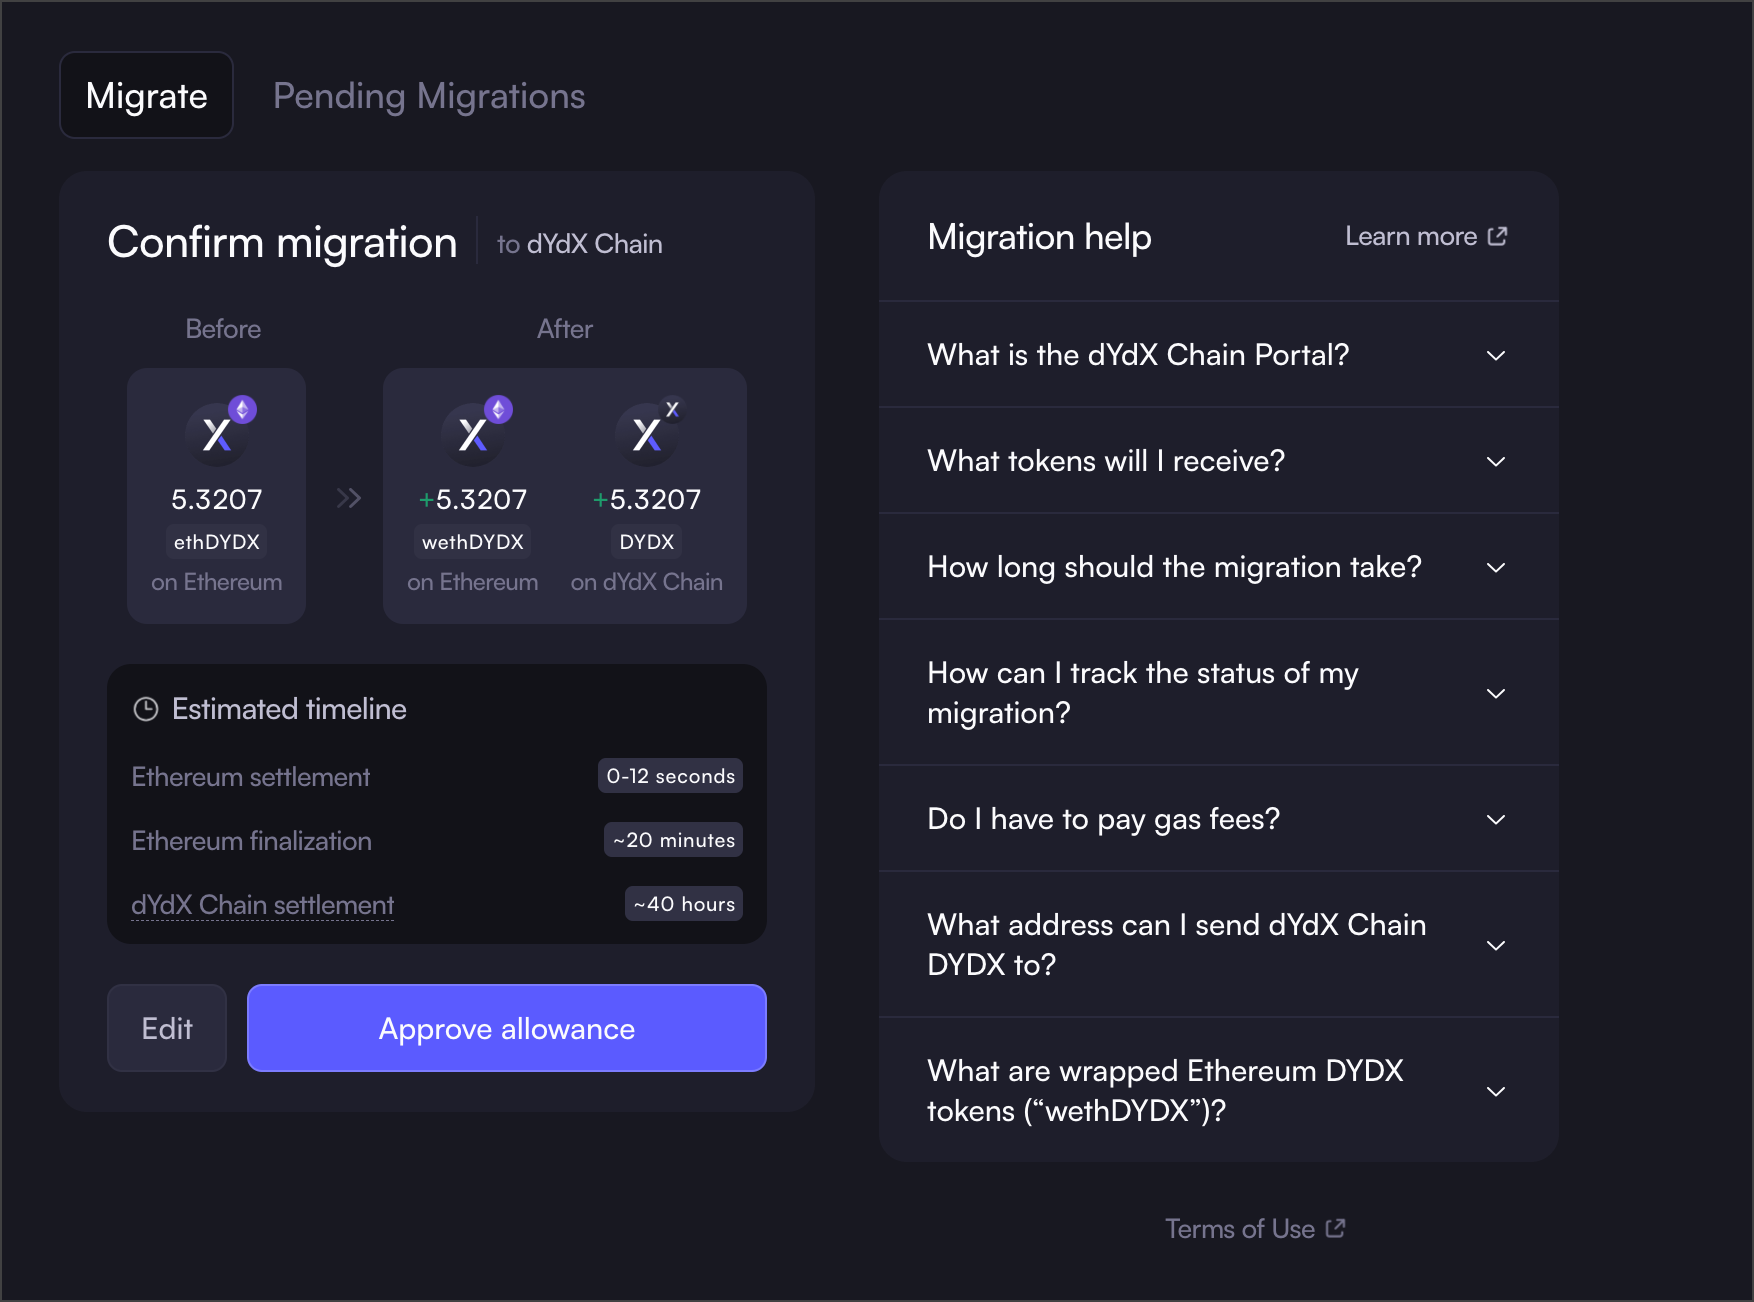Click the clock icon beside Estimated timeline

click(146, 709)
